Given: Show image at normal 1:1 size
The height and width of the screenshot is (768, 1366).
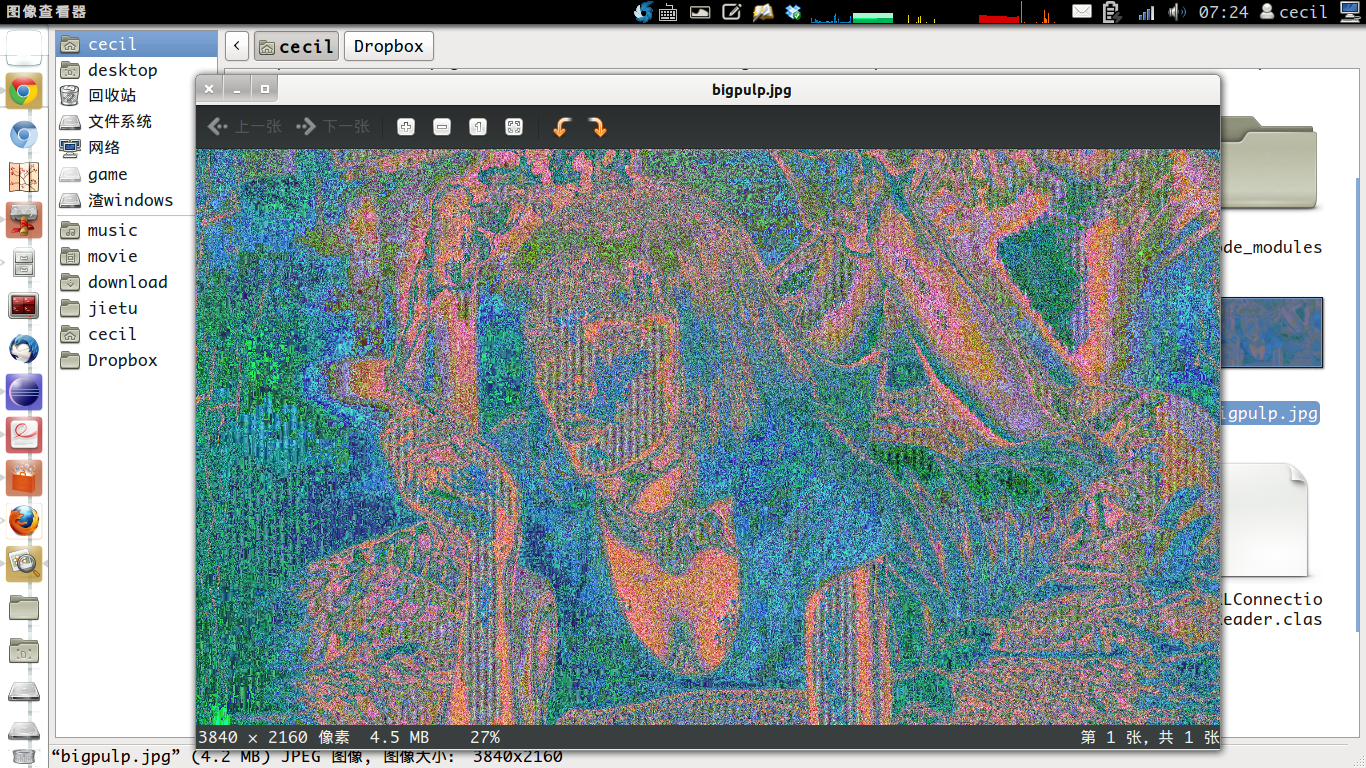Looking at the screenshot, I should (x=478, y=127).
